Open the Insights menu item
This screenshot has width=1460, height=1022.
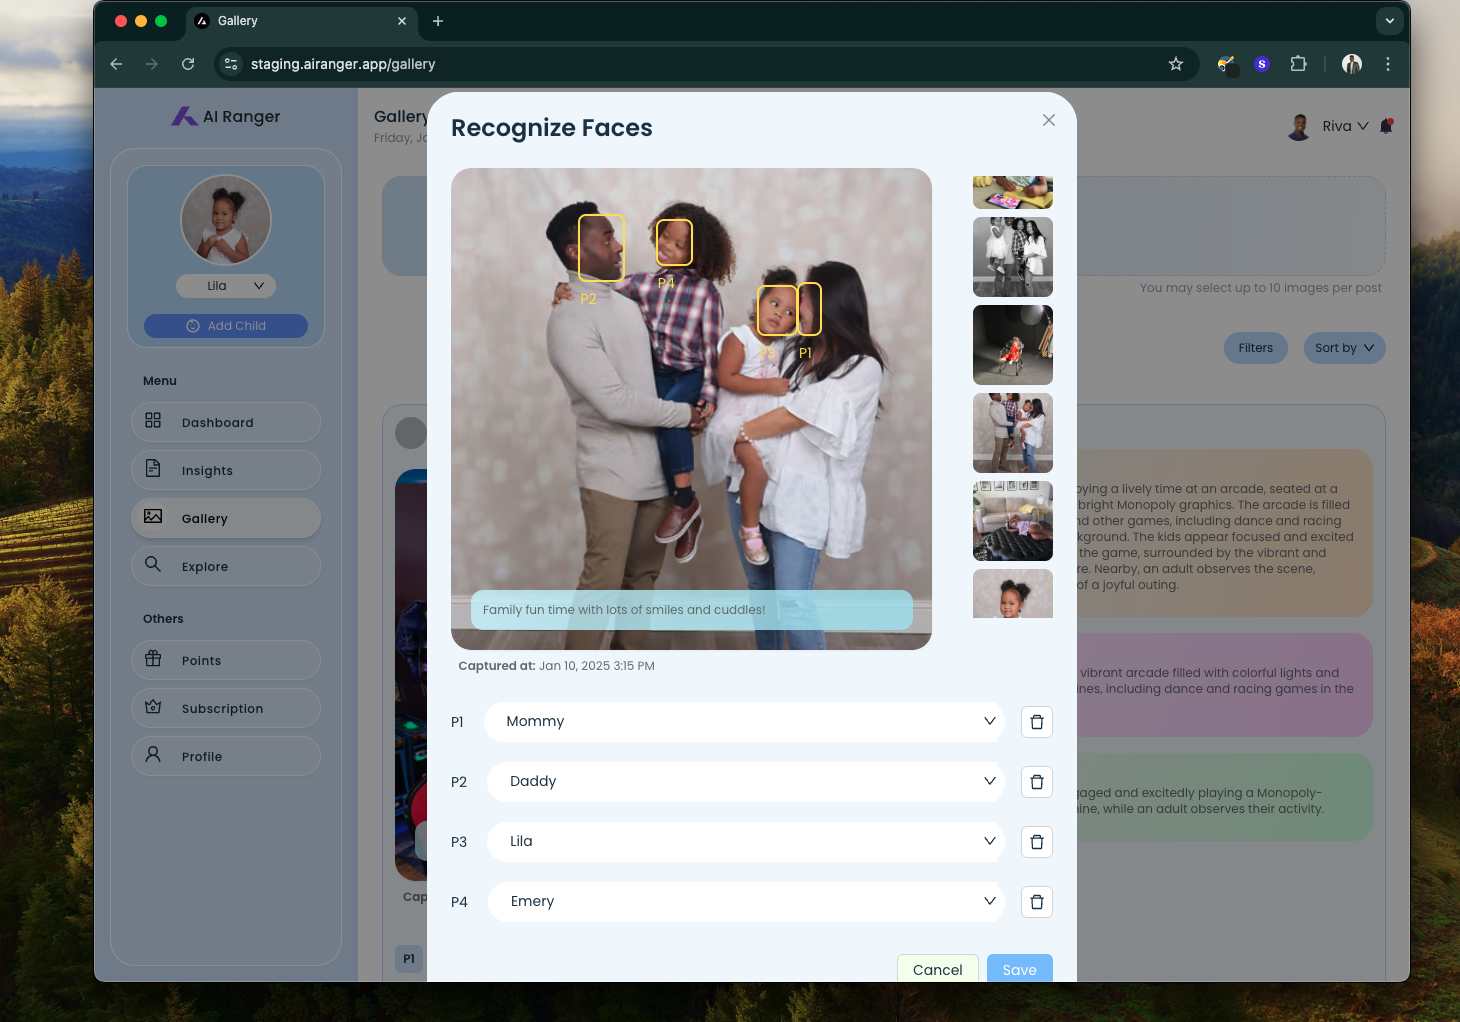coord(226,470)
